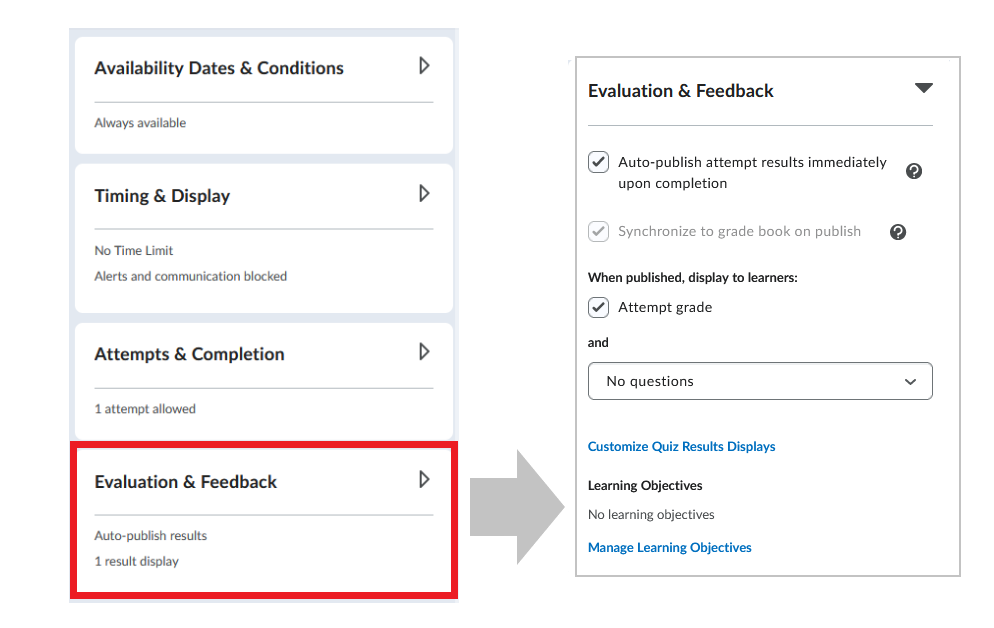This screenshot has height=628, width=994.
Task: Expand Attempts & Completion arrow
Action: (x=424, y=352)
